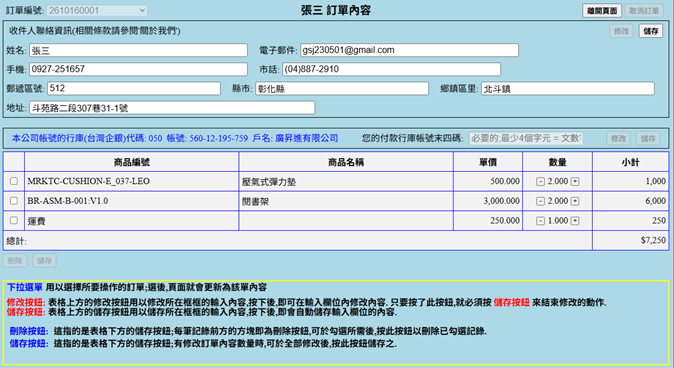Click the leave page button
674x368 pixels.
pos(602,11)
